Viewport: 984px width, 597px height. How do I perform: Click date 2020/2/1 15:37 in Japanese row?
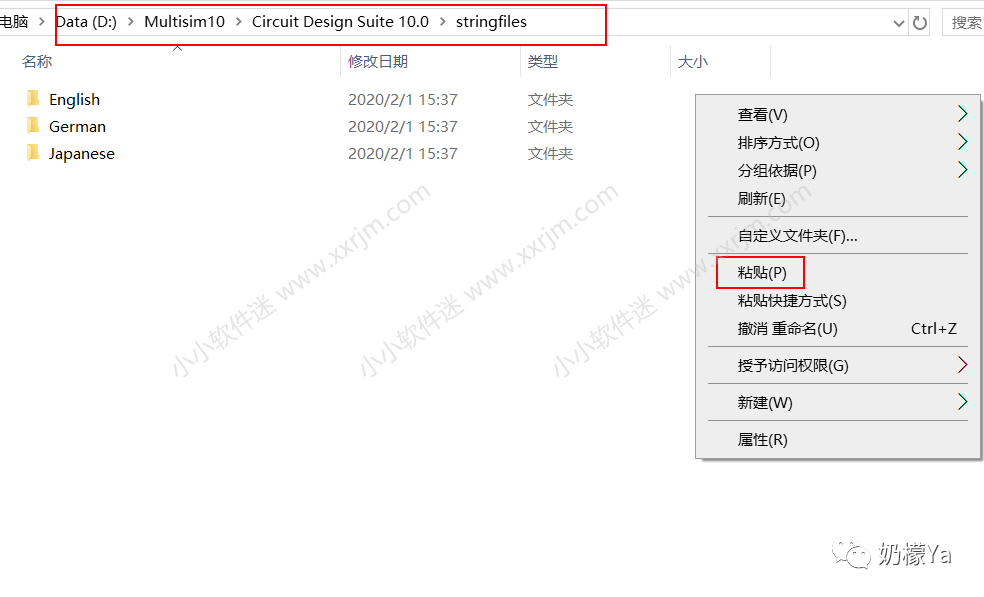click(403, 153)
